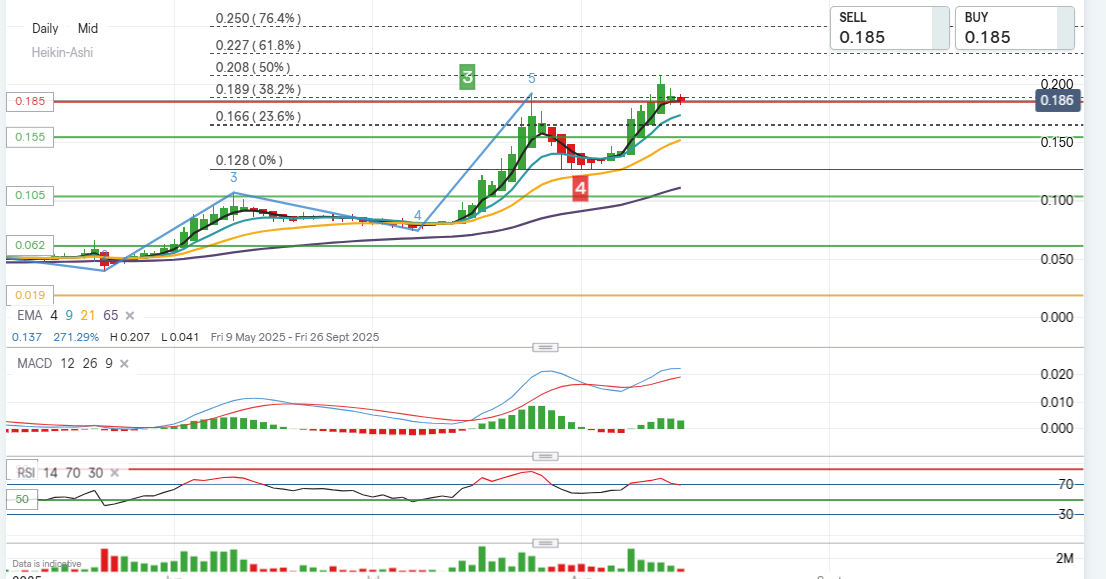
Task: Click the SELL 0.185 button
Action: point(889,28)
